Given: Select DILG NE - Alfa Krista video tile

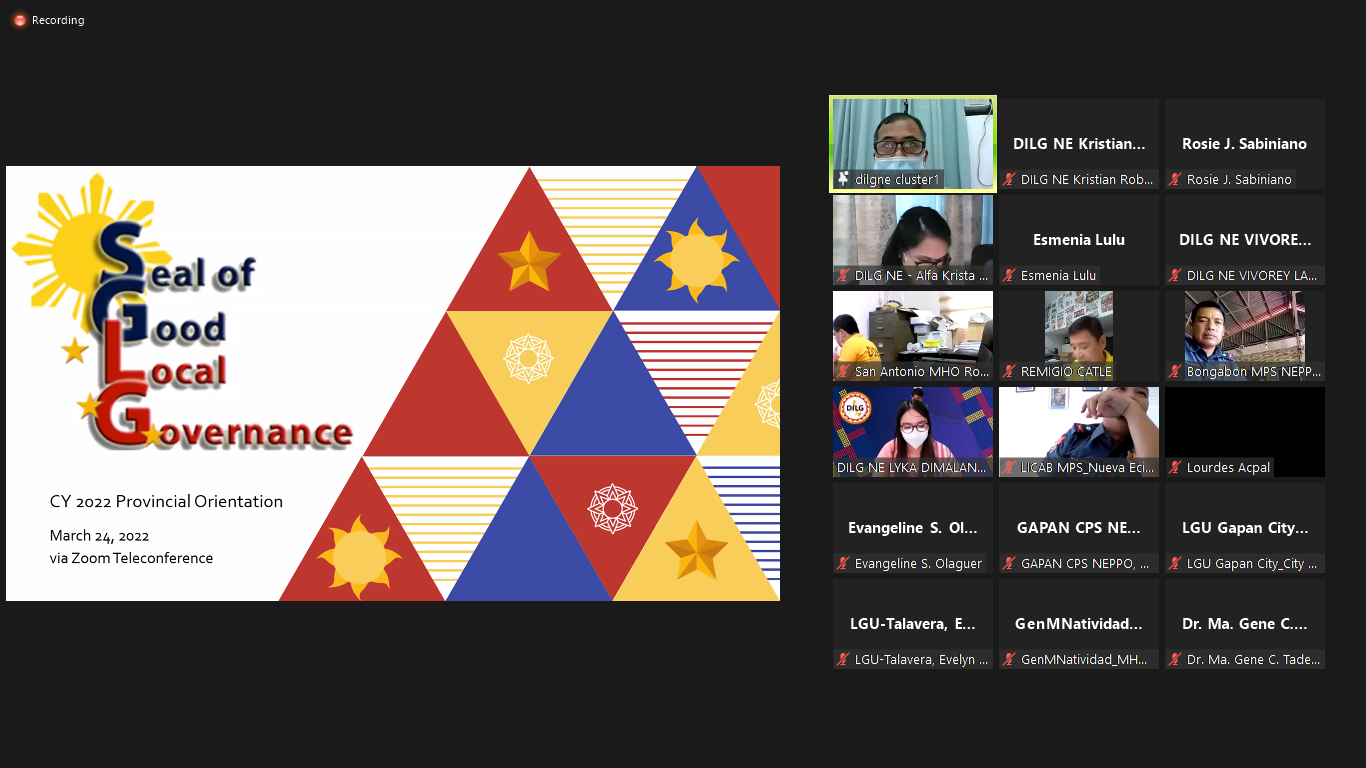Looking at the screenshot, I should pos(913,240).
